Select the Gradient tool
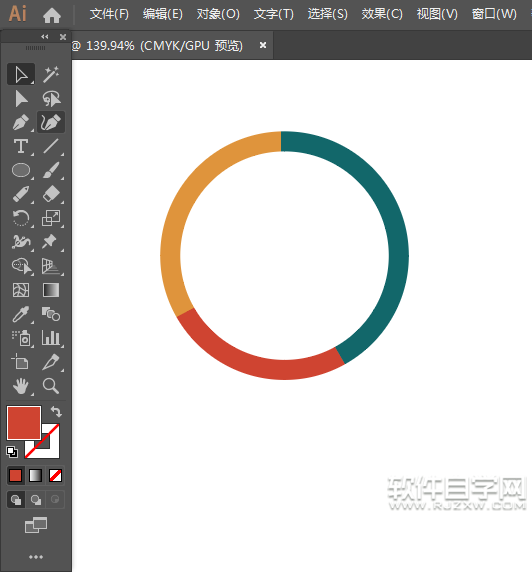532x572 pixels. pyautogui.click(x=51, y=290)
